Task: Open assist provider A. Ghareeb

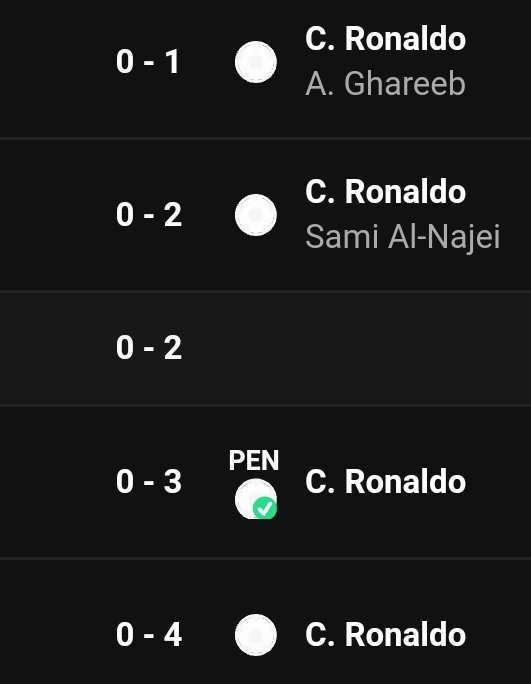Action: pyautogui.click(x=386, y=83)
